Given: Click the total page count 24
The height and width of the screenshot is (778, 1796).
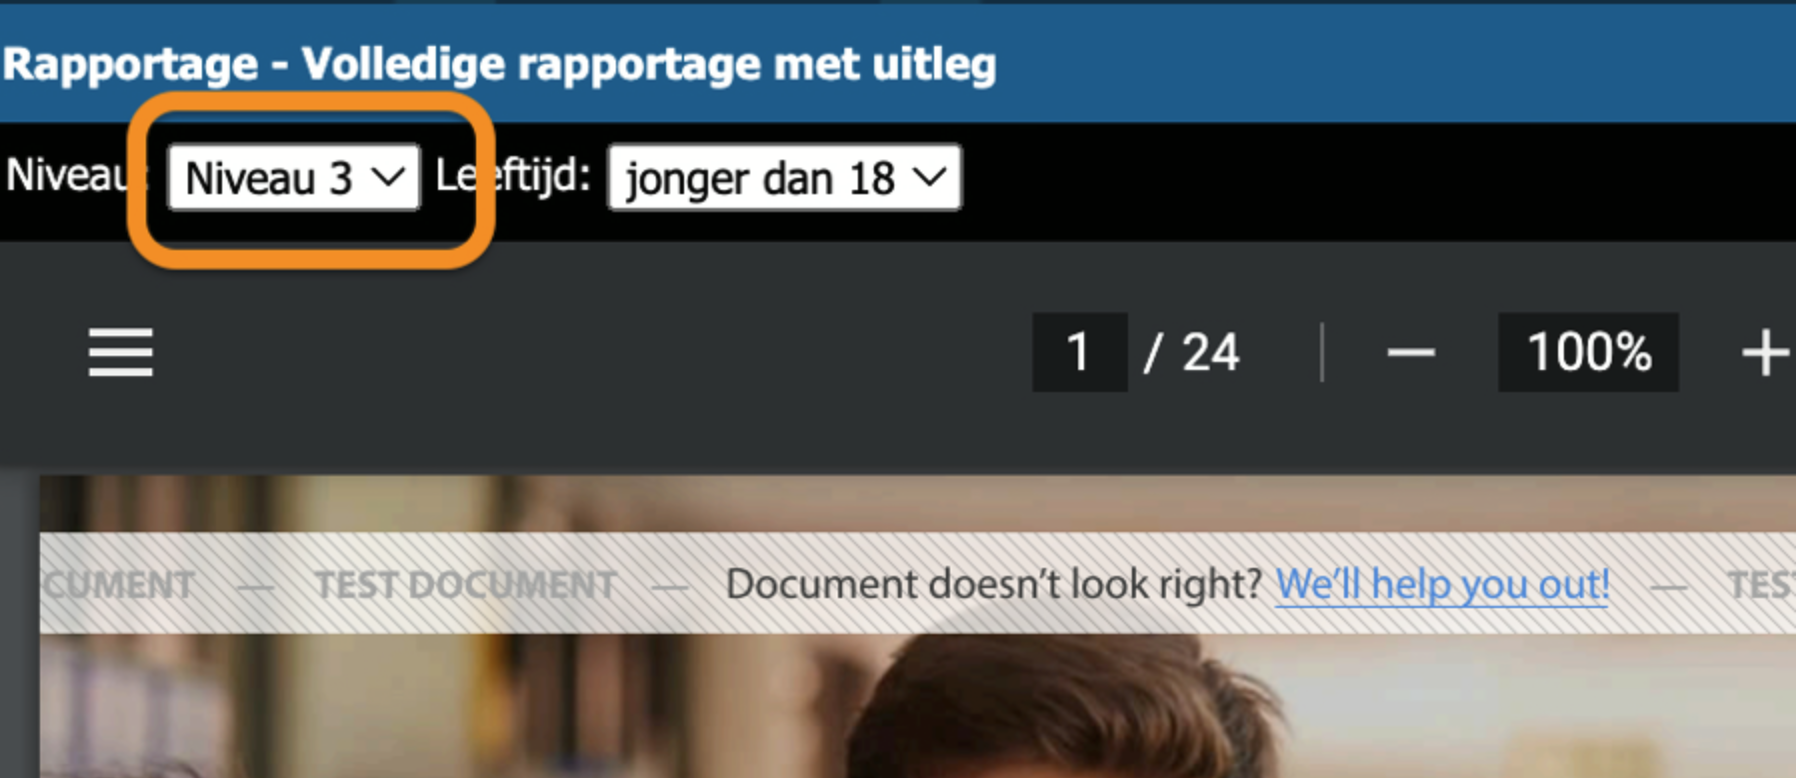Looking at the screenshot, I should tap(1210, 352).
